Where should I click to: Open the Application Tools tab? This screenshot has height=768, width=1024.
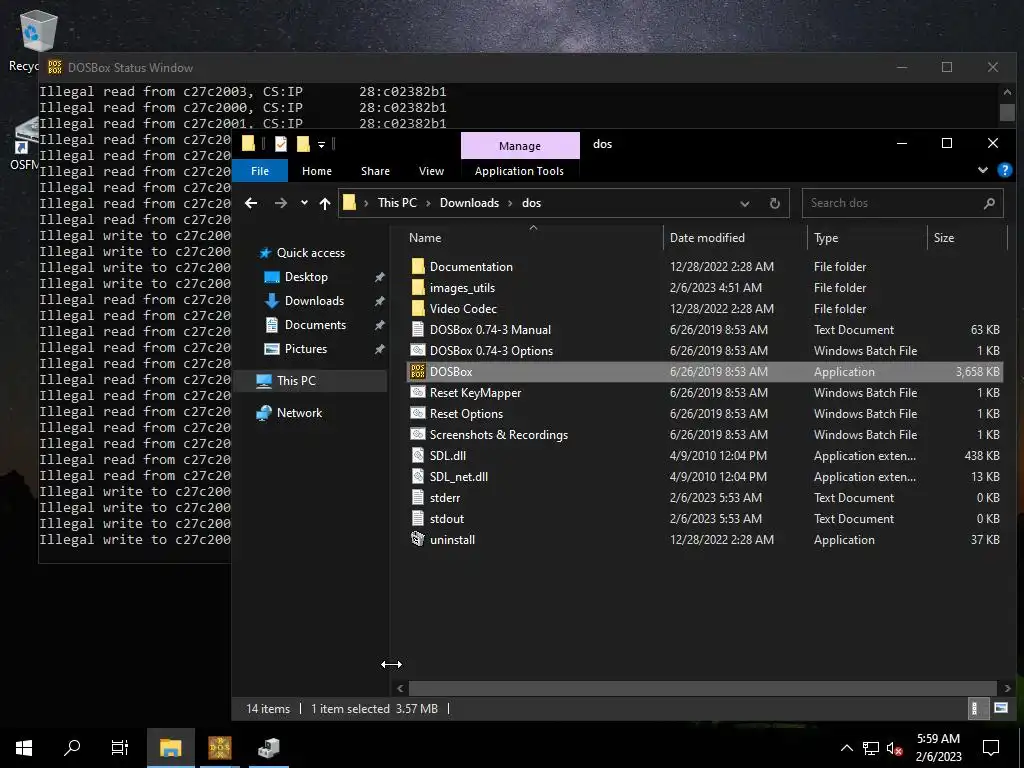pyautogui.click(x=519, y=170)
